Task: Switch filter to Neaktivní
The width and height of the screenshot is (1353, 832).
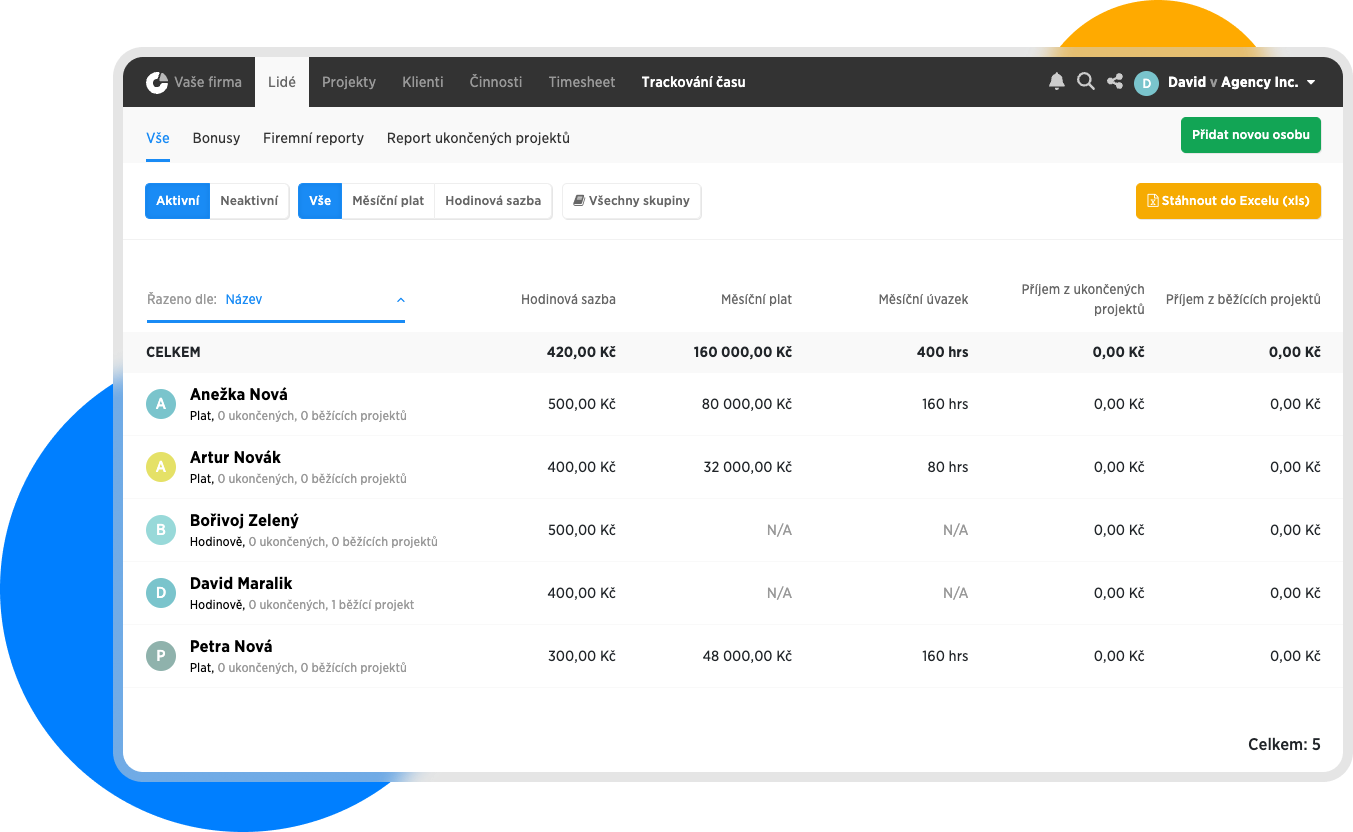Action: coord(249,201)
